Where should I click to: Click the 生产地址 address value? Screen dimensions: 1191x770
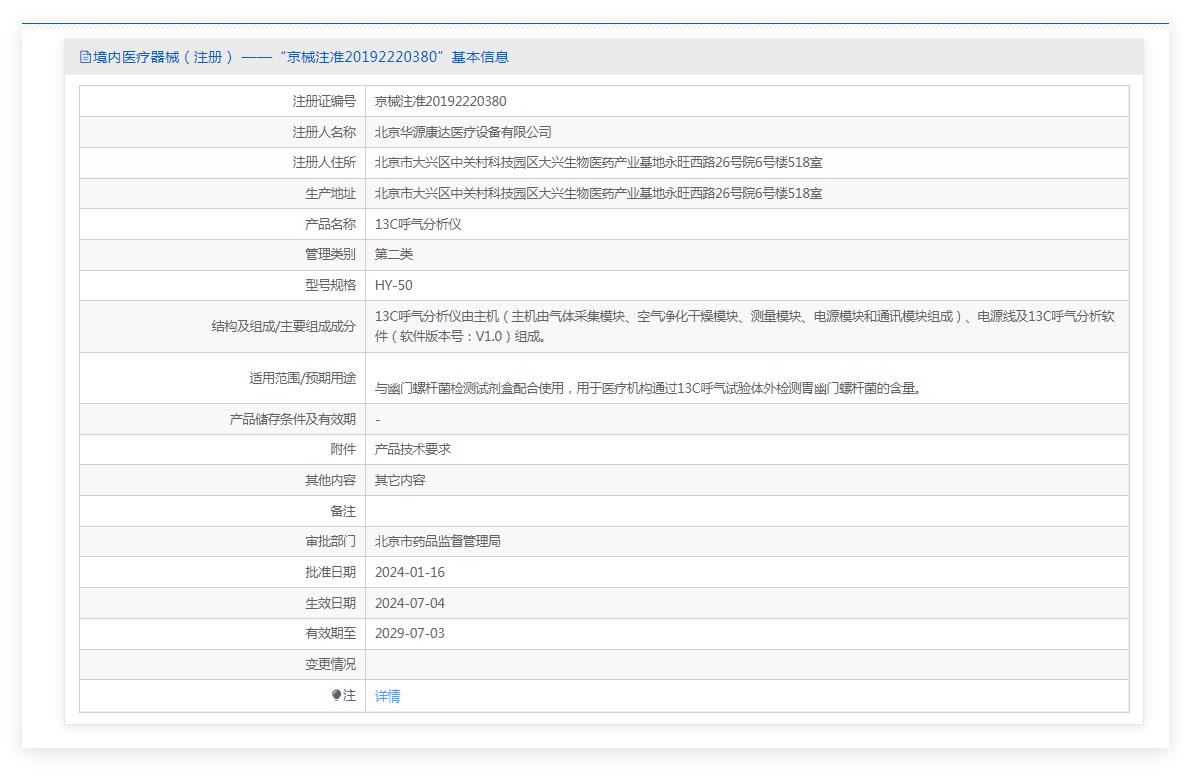(x=598, y=193)
